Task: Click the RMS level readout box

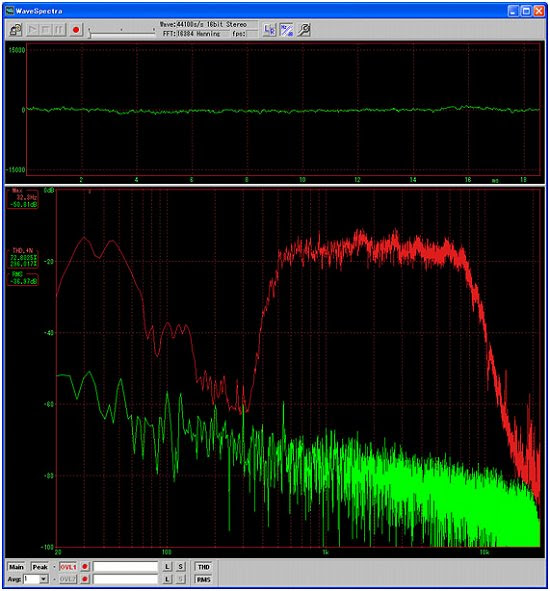Action: 23,278
